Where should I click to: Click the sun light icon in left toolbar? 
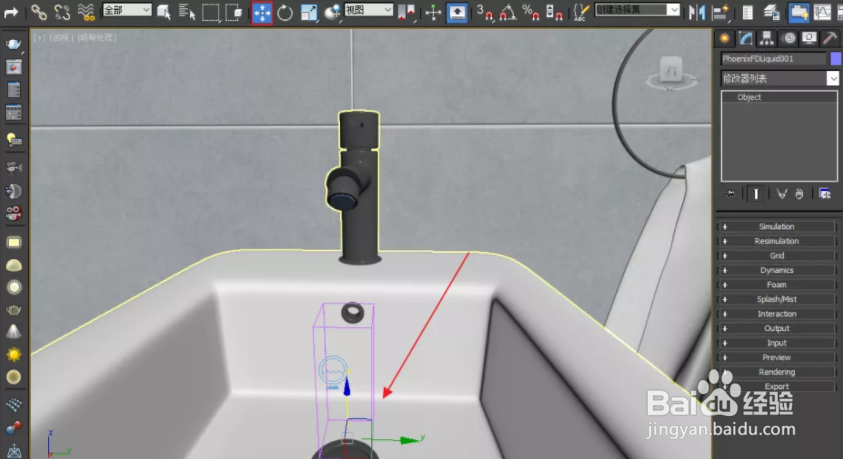[14, 355]
